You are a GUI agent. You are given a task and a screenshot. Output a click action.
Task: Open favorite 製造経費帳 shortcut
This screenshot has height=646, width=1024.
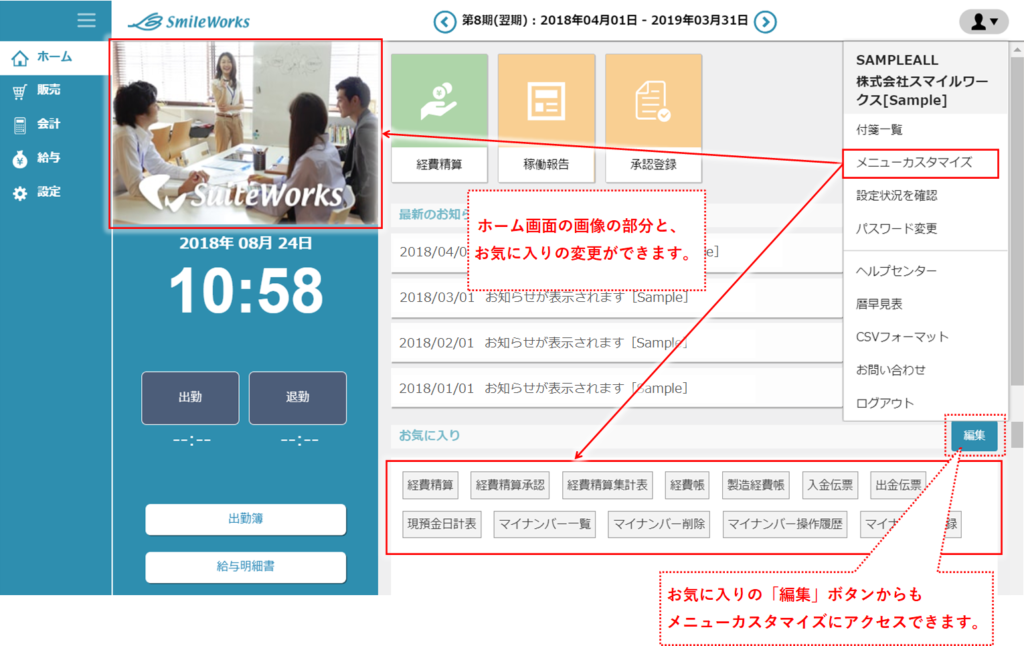[756, 485]
